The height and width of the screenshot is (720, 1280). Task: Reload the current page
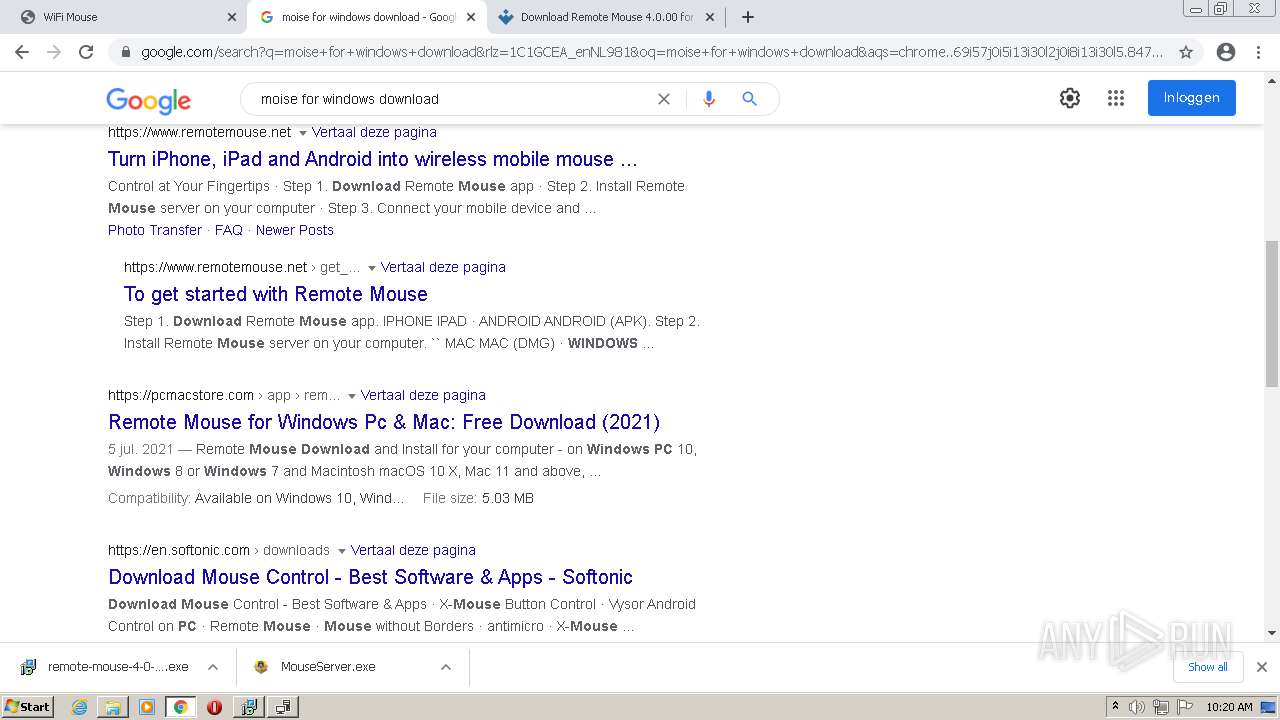point(86,52)
